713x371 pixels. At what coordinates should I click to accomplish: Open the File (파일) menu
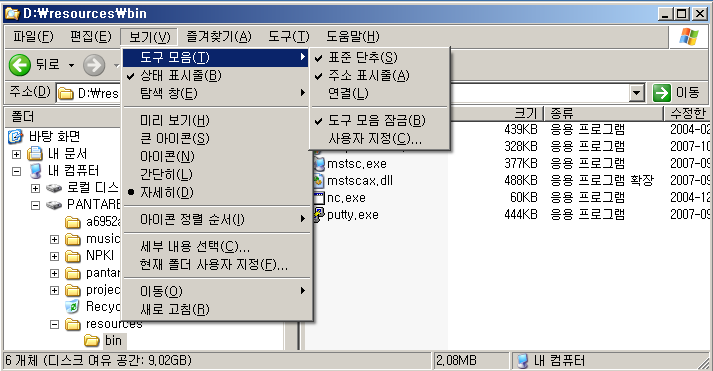[33, 37]
